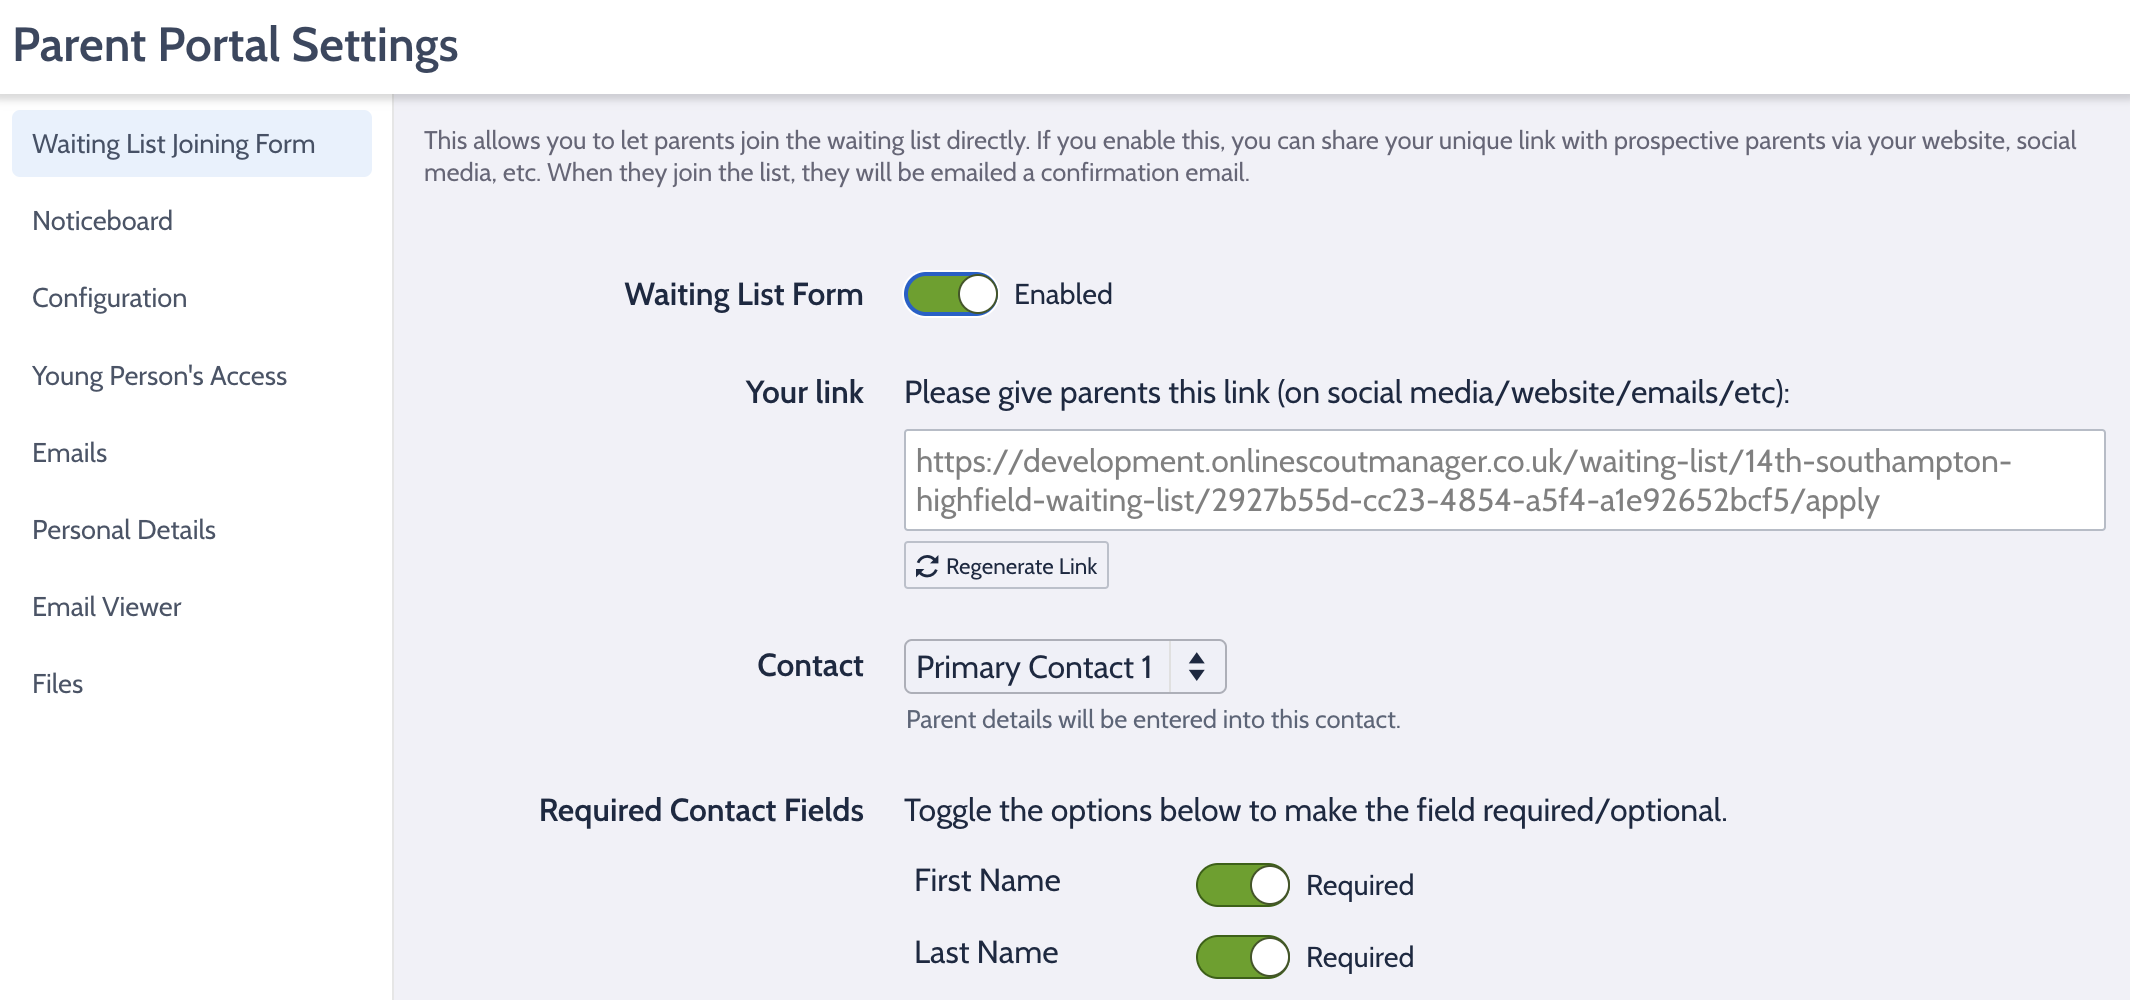Switch to the Configuration section
This screenshot has width=2130, height=1000.
tap(109, 297)
